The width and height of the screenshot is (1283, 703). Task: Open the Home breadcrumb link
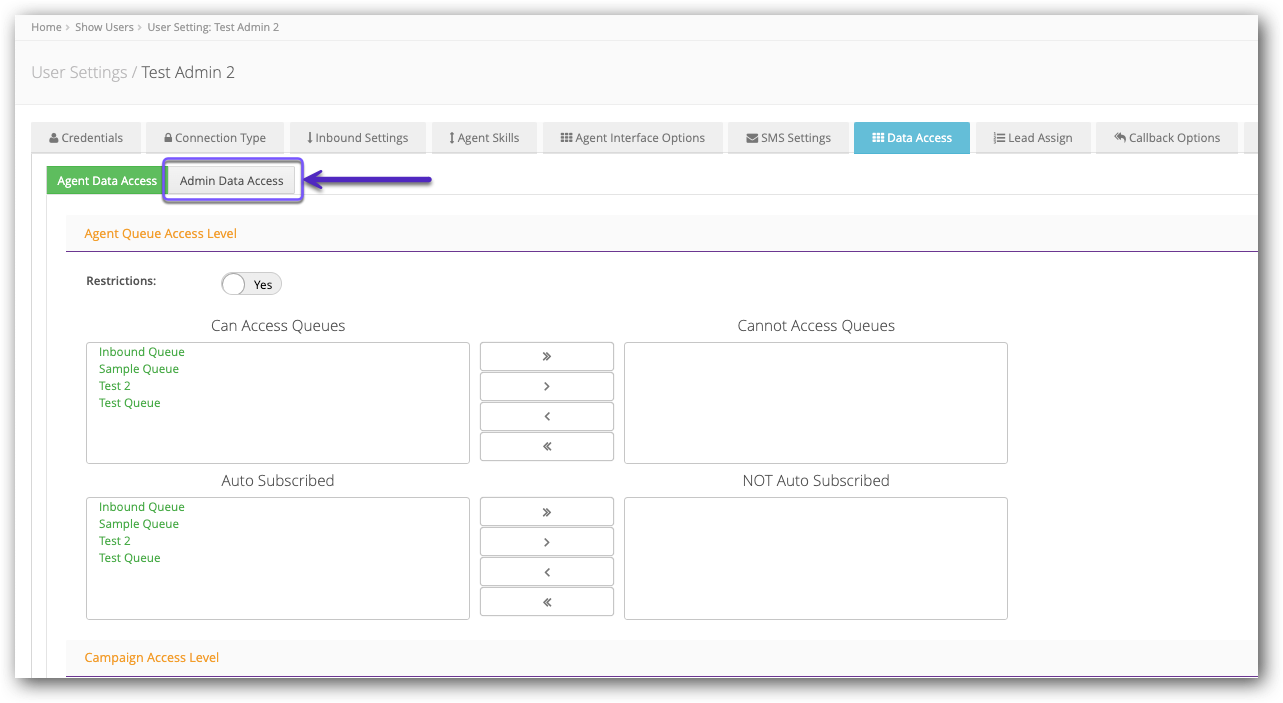click(46, 27)
